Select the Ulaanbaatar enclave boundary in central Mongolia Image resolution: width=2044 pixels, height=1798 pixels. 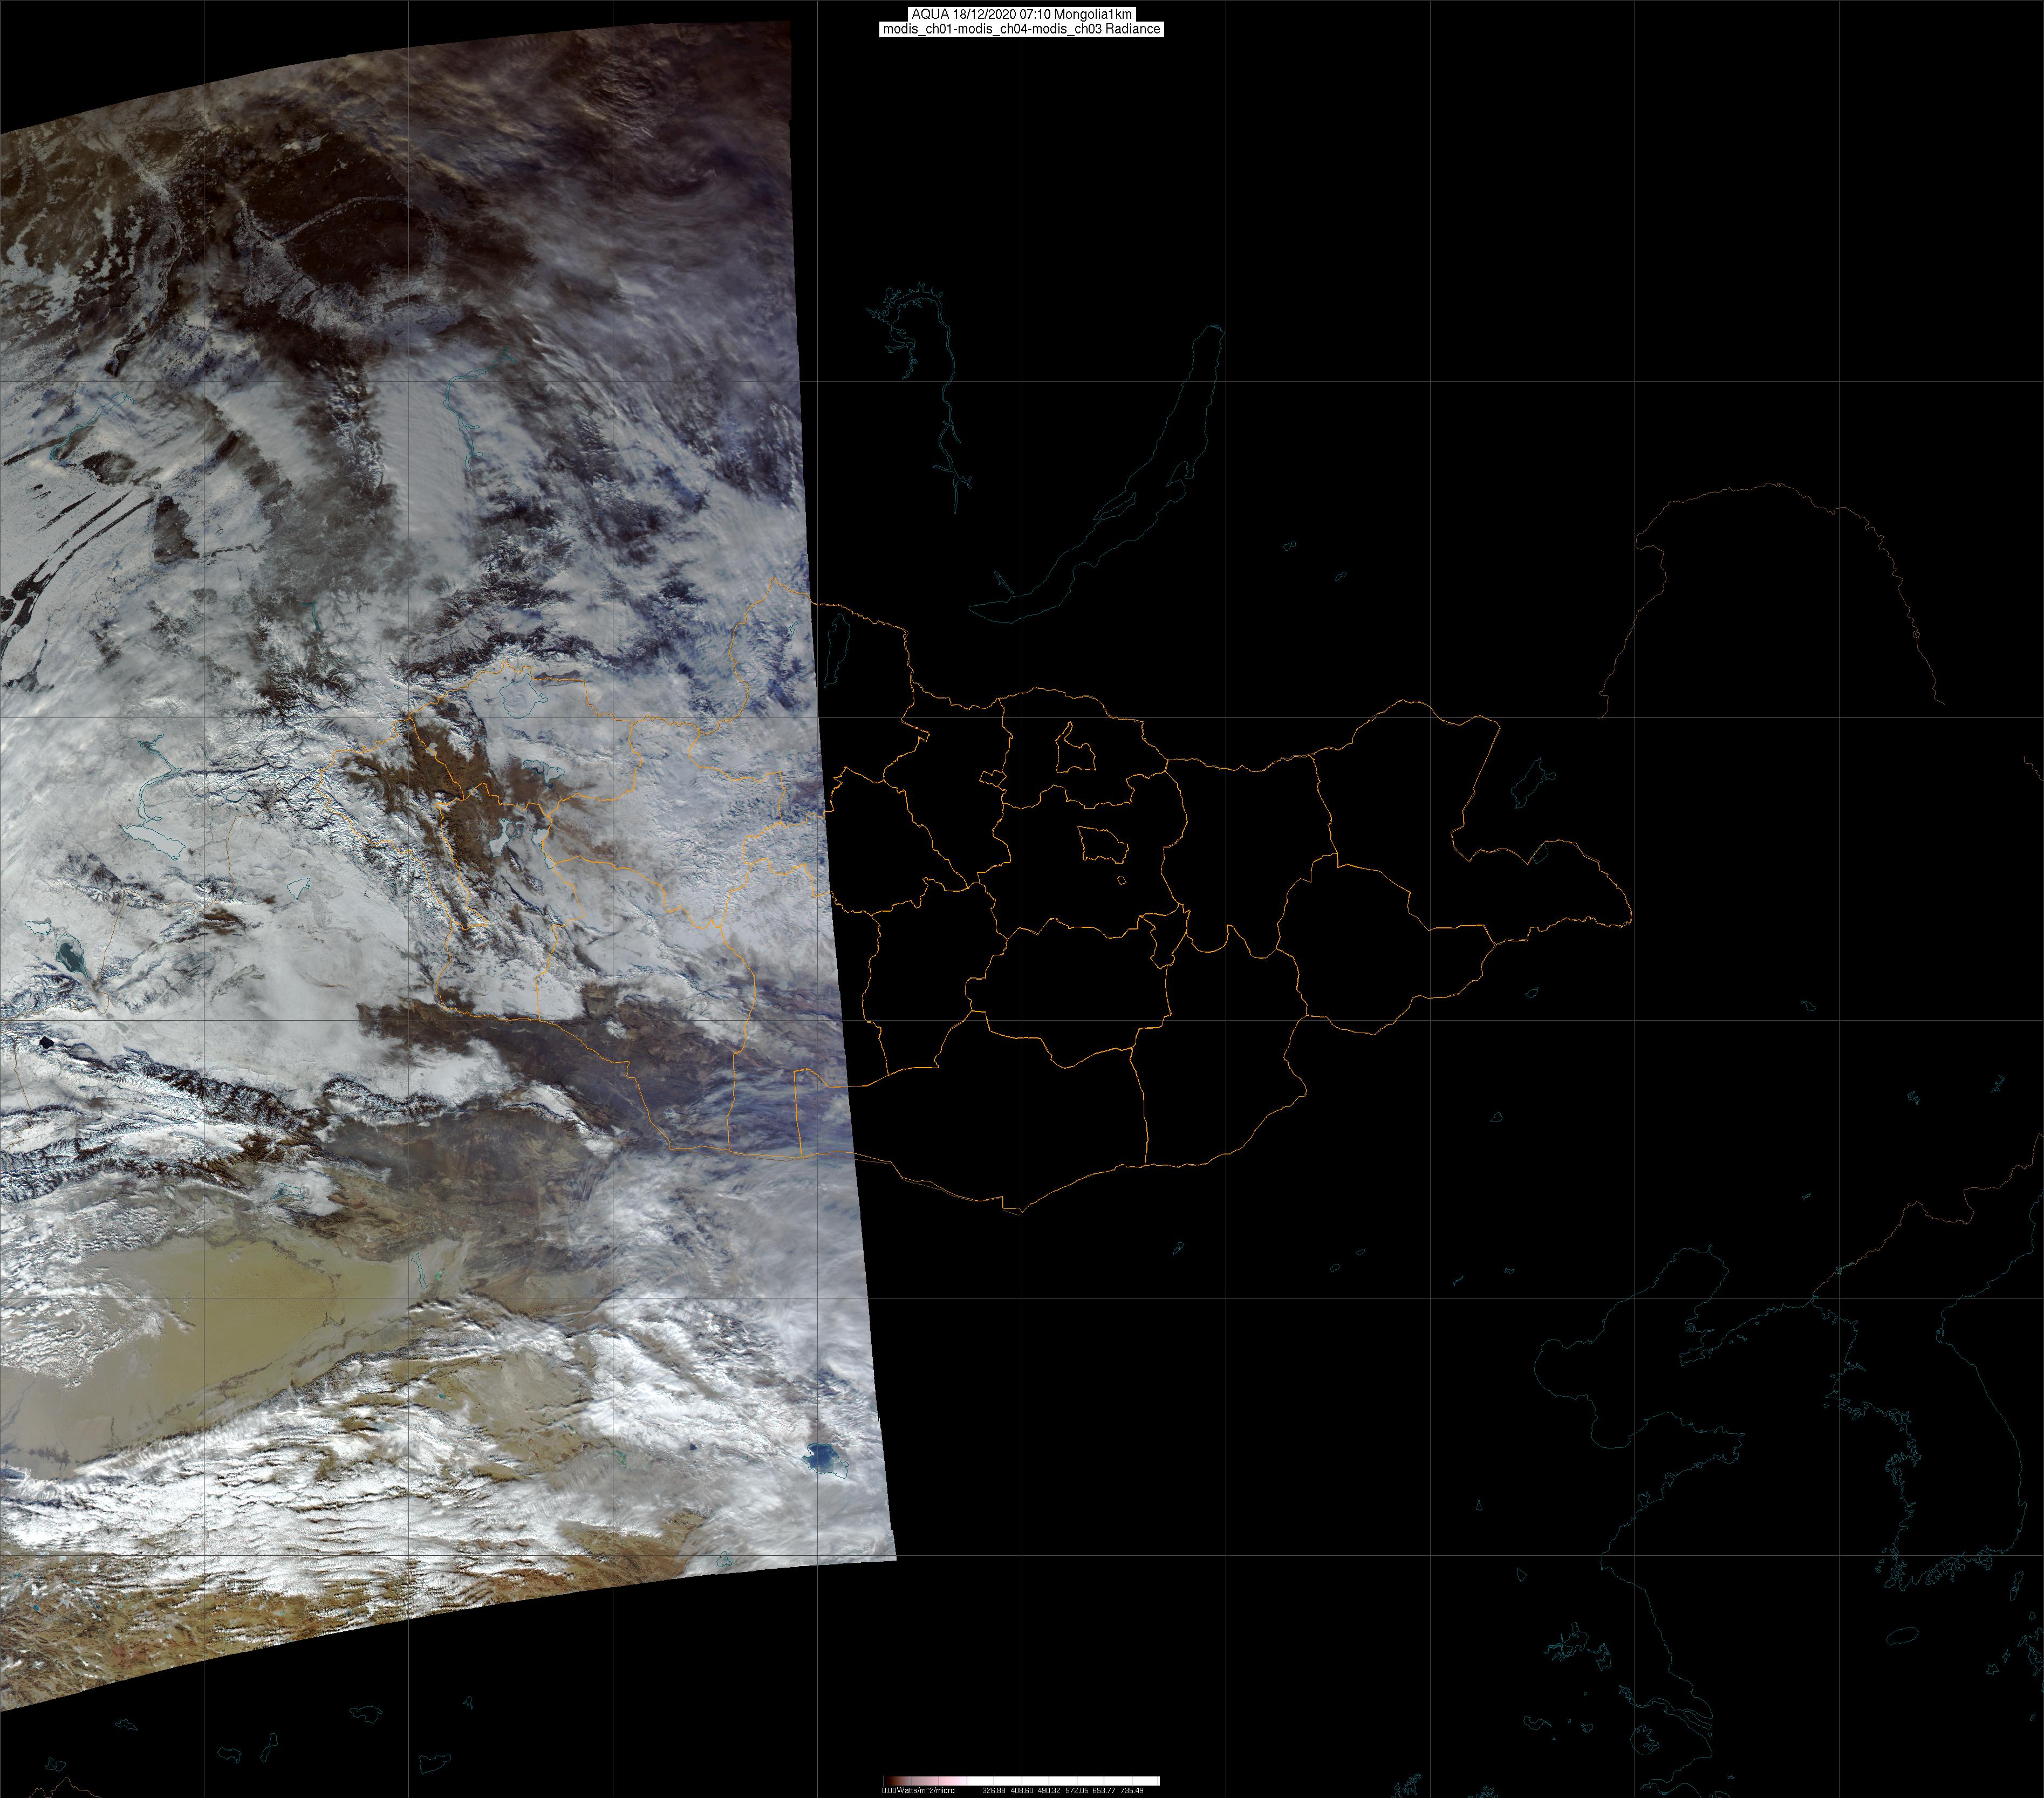coord(1103,846)
